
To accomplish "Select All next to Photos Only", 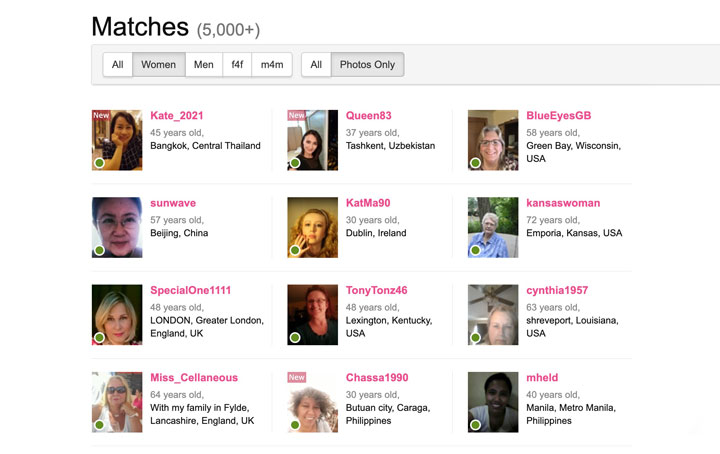I will tap(316, 65).
